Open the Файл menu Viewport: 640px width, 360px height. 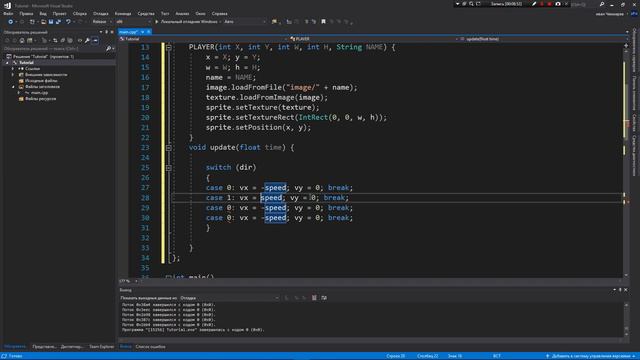point(8,13)
